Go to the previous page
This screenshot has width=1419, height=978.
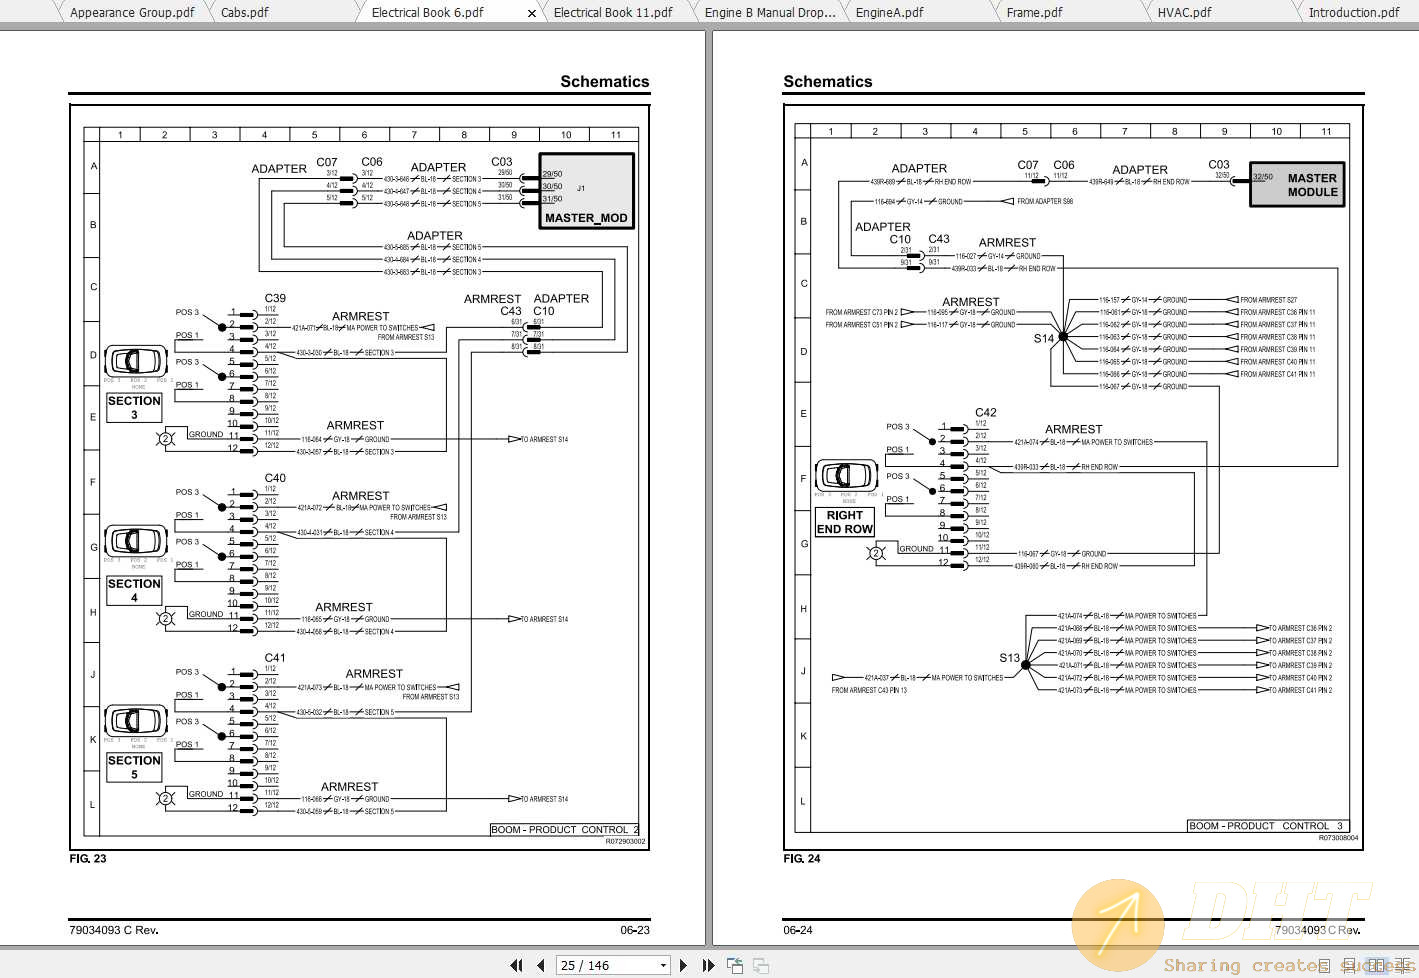(x=541, y=965)
